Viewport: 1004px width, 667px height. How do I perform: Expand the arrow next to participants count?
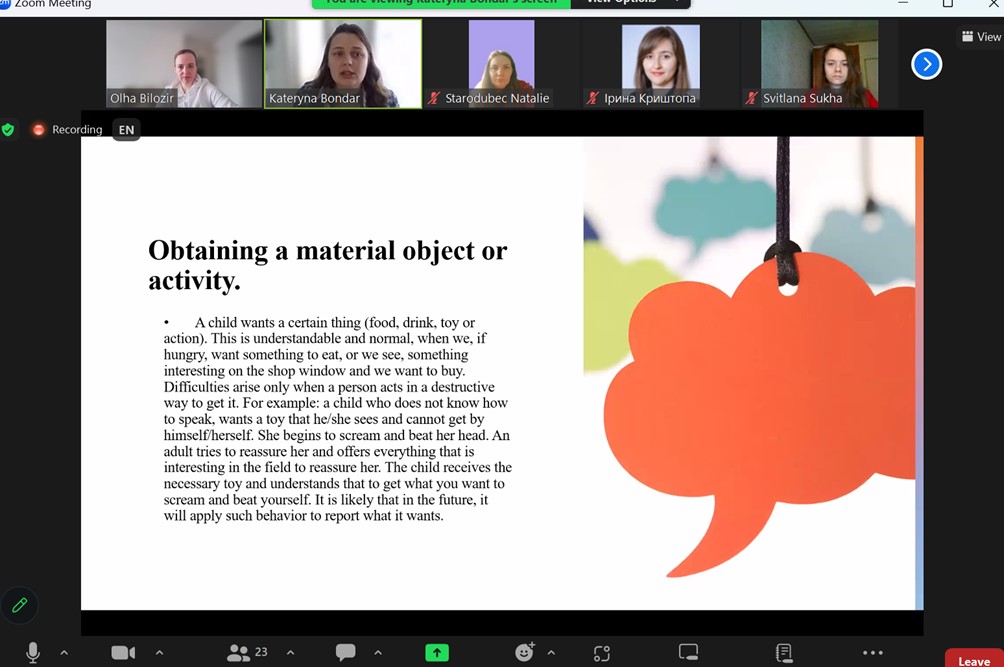click(290, 653)
